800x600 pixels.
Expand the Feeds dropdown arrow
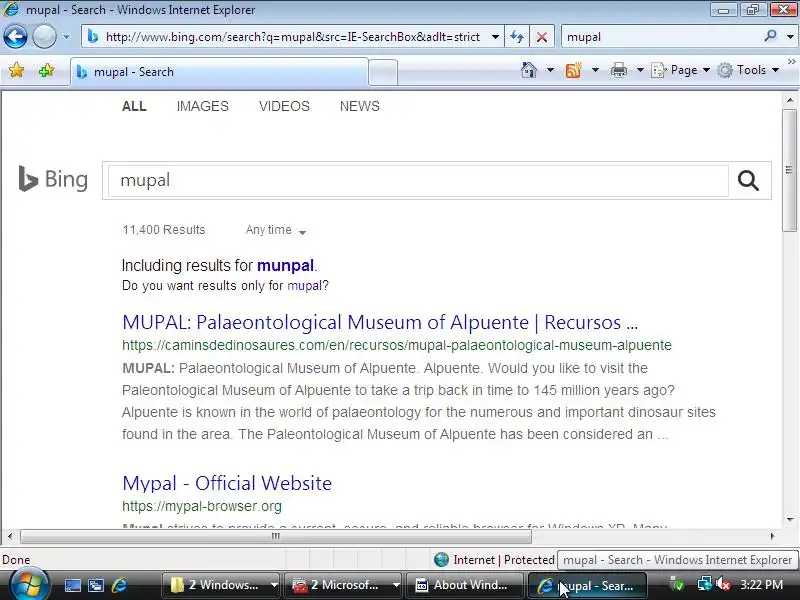click(x=595, y=70)
